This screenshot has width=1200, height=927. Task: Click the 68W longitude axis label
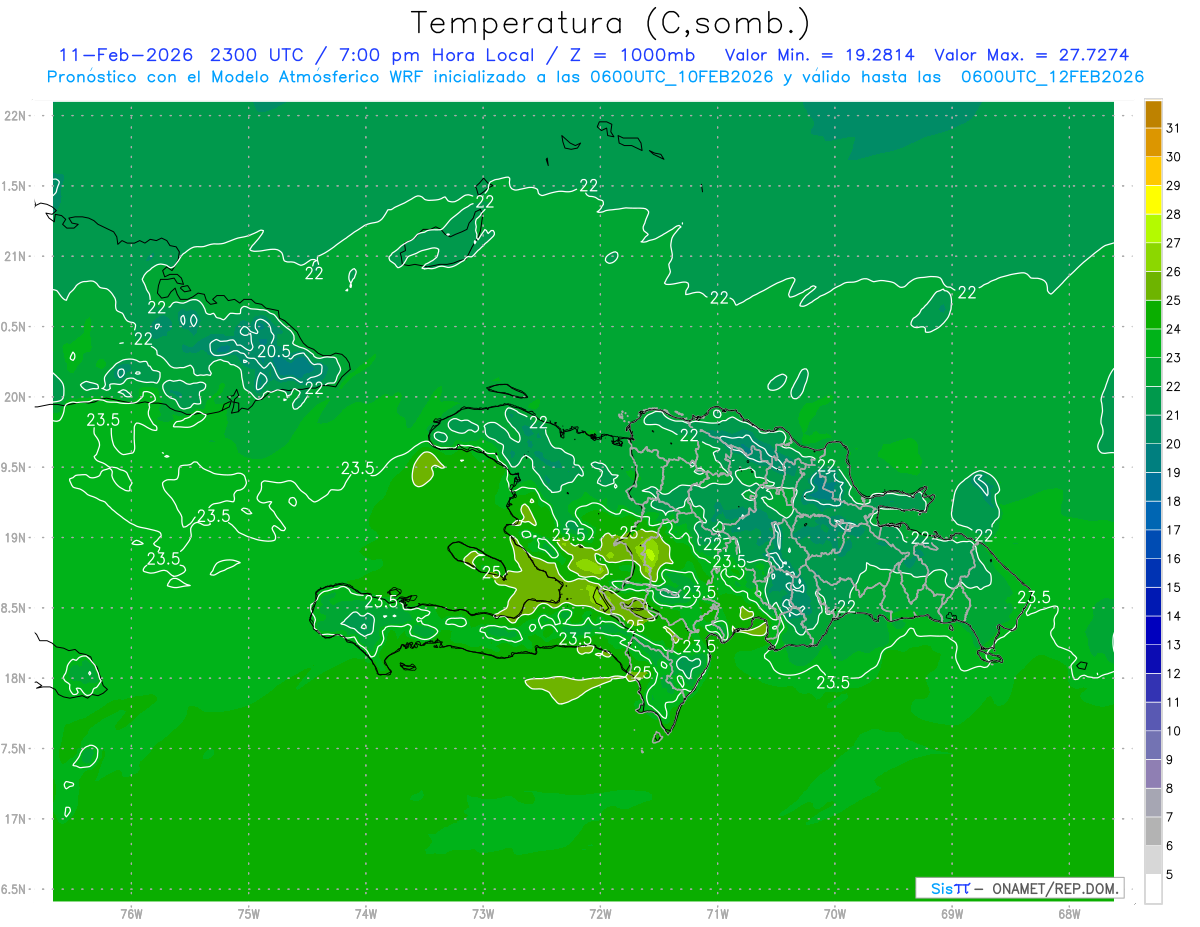click(1068, 913)
